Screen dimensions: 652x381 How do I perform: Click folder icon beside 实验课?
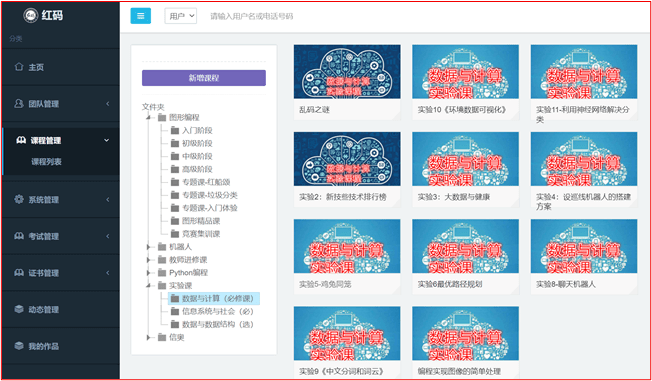[162, 286]
